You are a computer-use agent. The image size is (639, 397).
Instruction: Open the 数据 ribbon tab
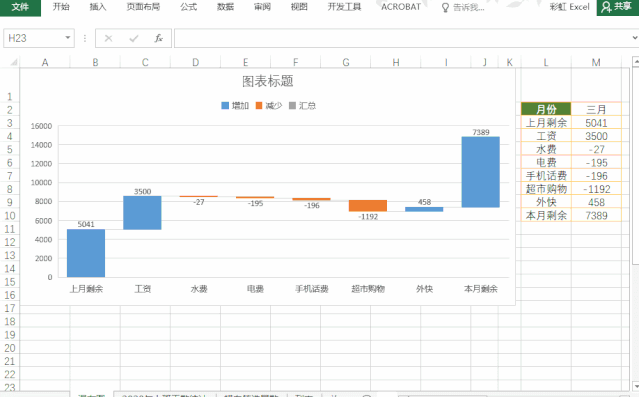pyautogui.click(x=225, y=7)
